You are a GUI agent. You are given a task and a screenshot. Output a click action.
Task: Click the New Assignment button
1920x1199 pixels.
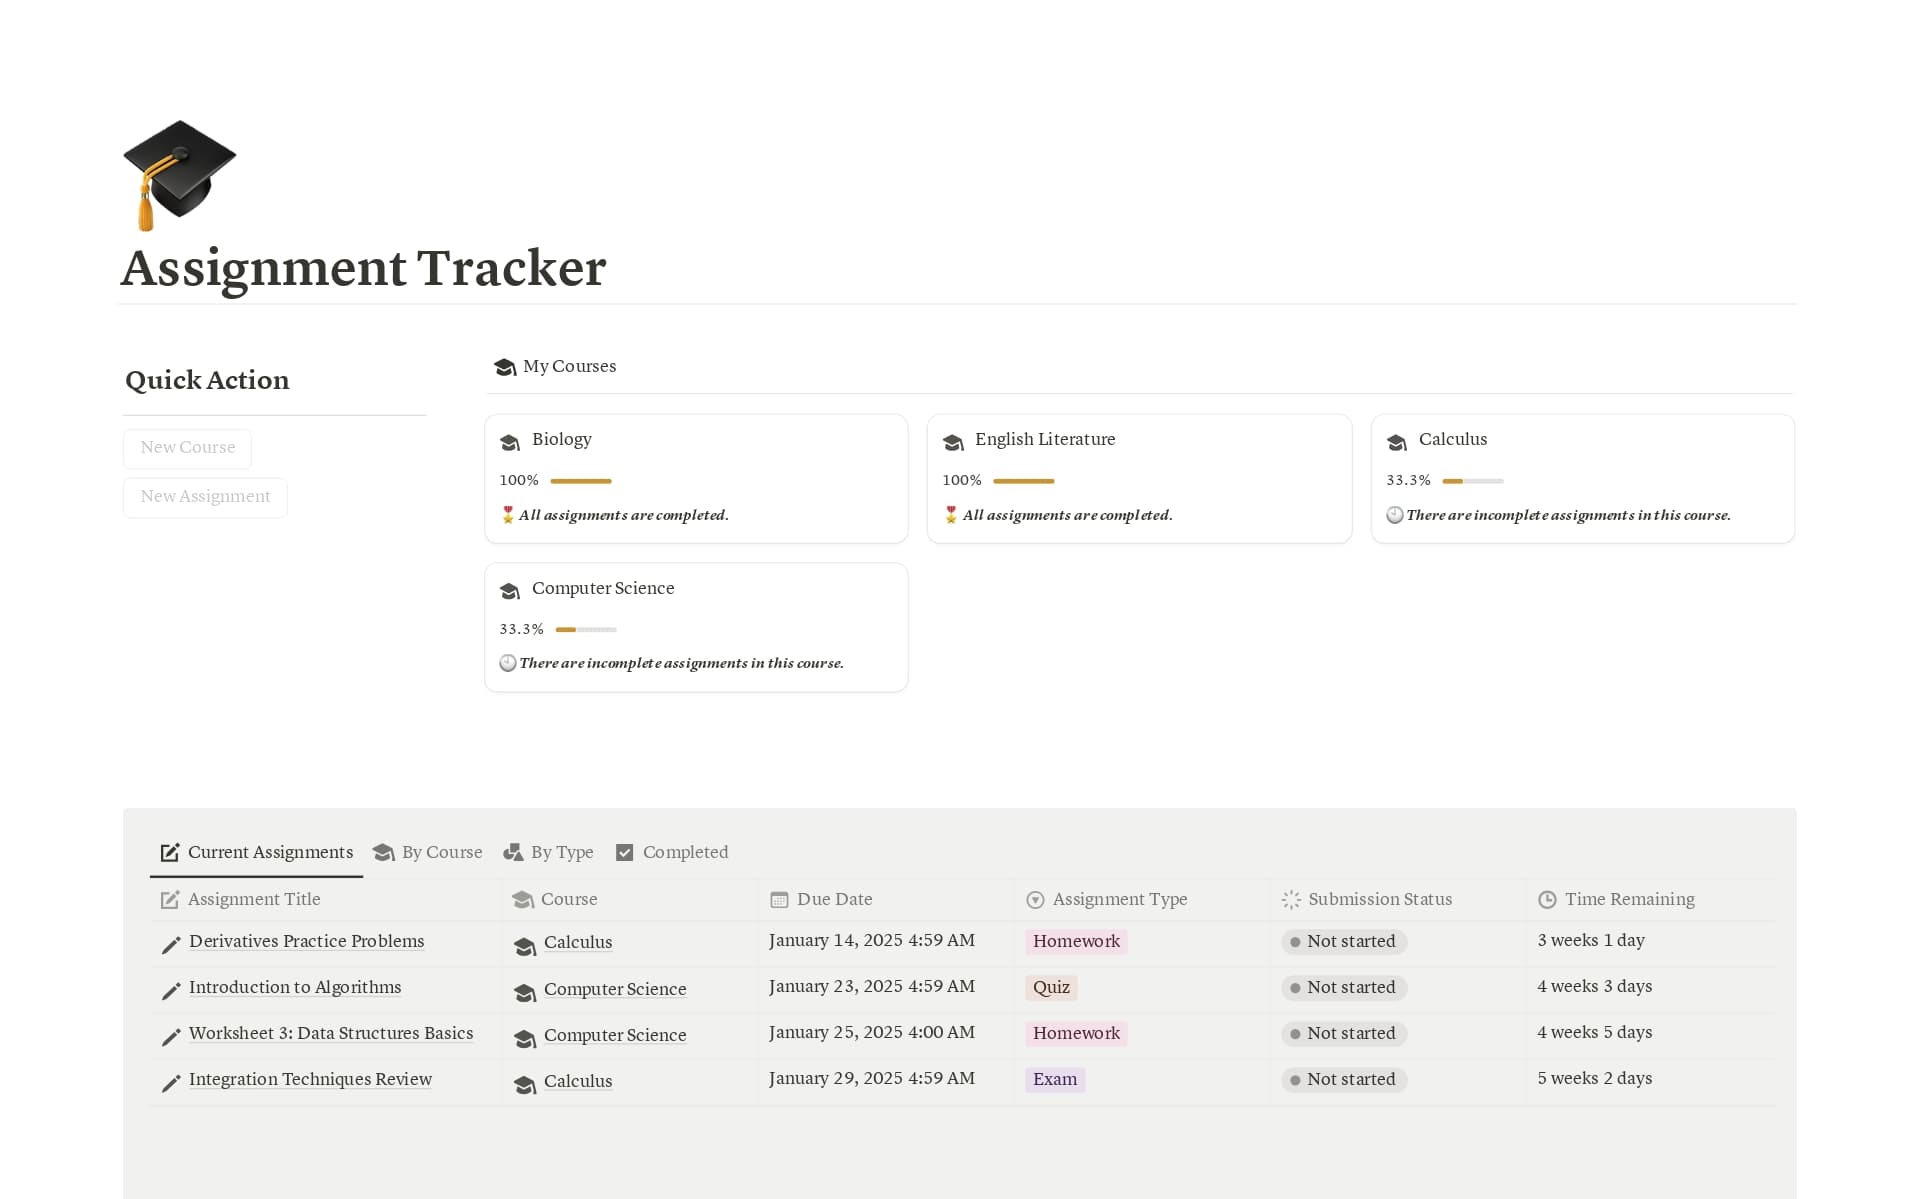pyautogui.click(x=205, y=497)
